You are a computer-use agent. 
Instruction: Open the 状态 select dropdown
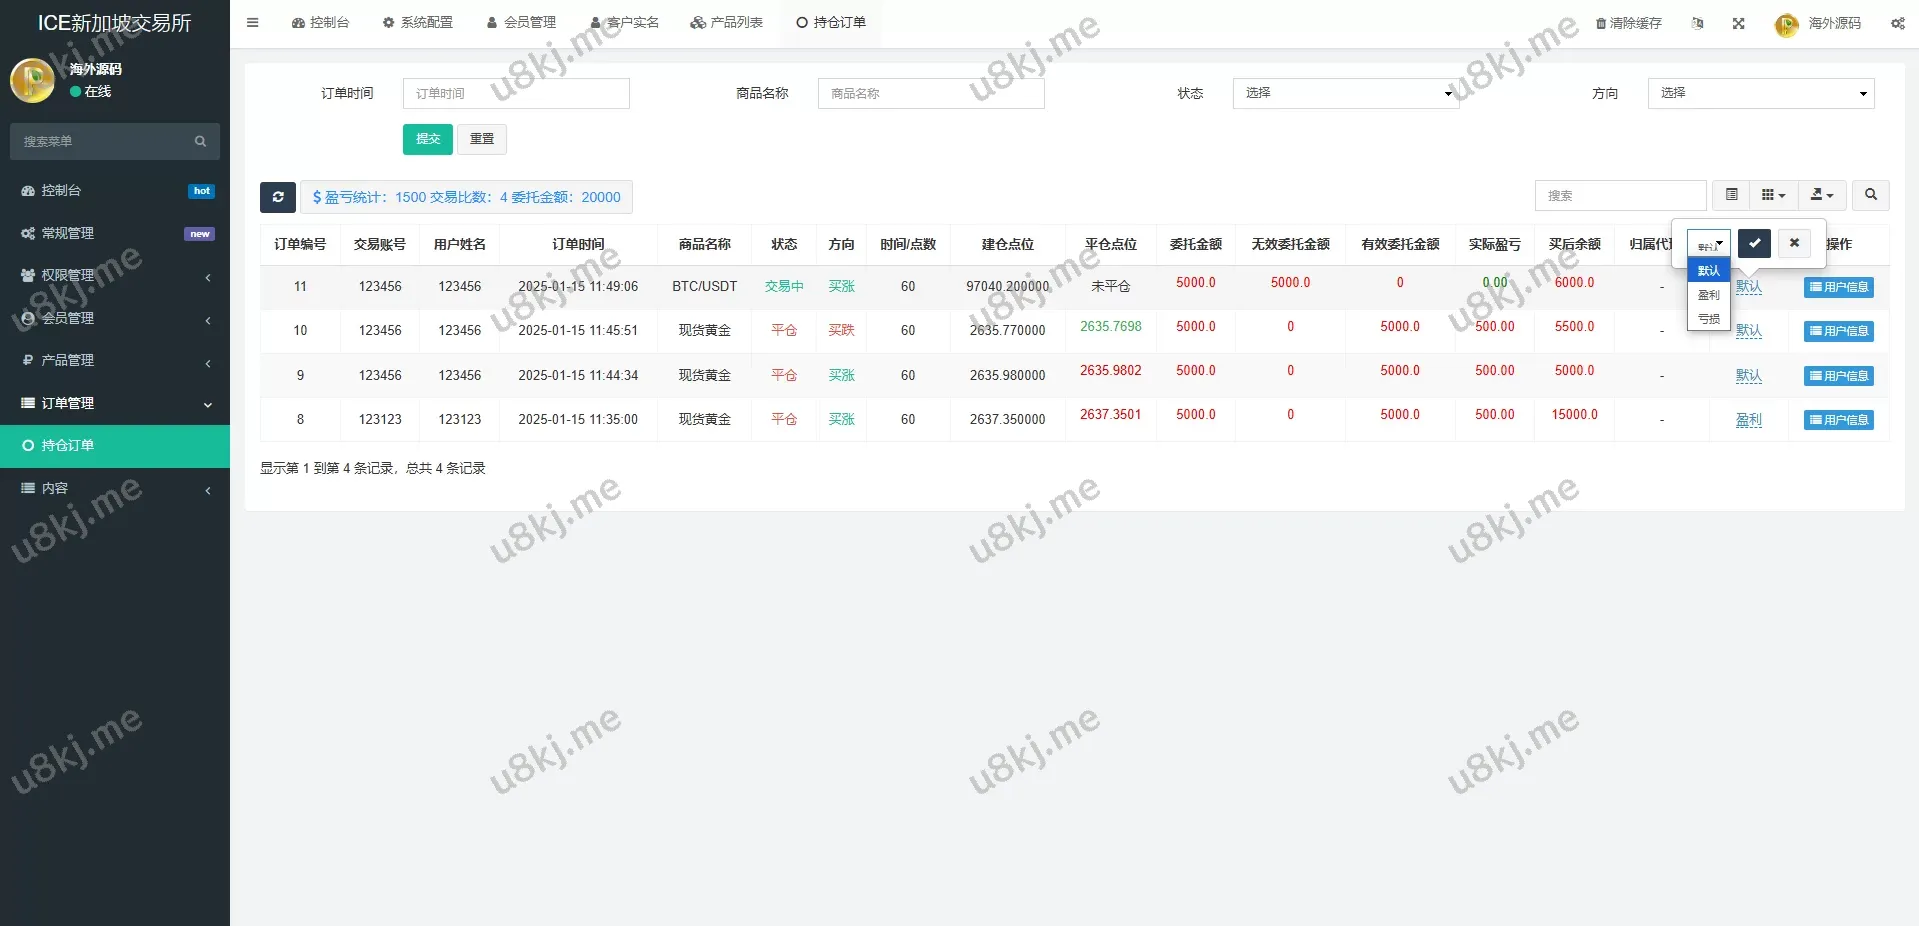(x=1345, y=93)
